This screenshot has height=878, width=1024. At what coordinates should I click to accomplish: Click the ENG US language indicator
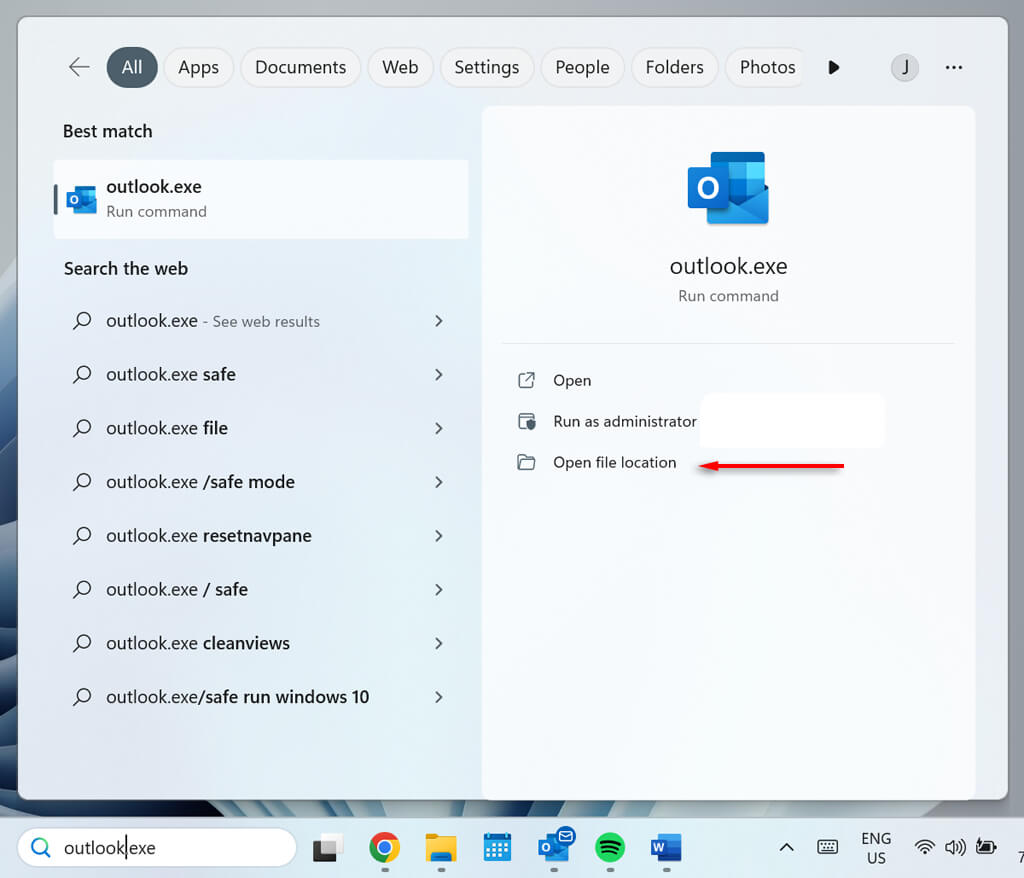[876, 848]
